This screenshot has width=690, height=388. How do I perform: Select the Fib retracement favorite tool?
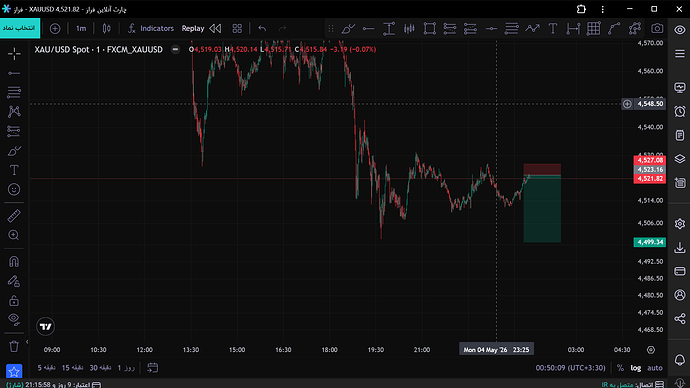[x=511, y=29]
